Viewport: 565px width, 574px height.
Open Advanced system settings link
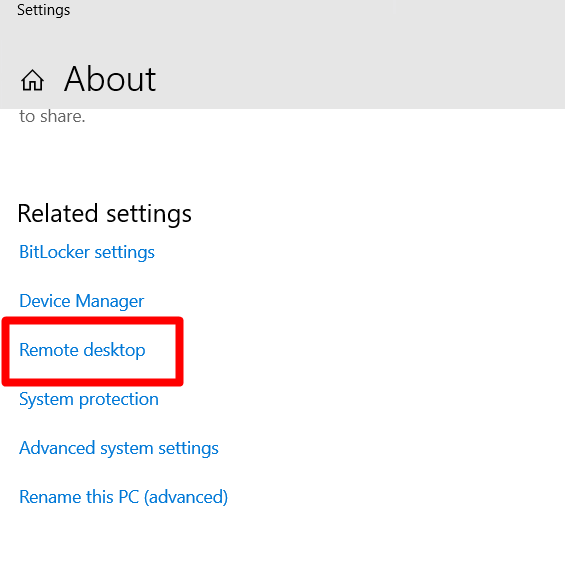[x=119, y=448]
